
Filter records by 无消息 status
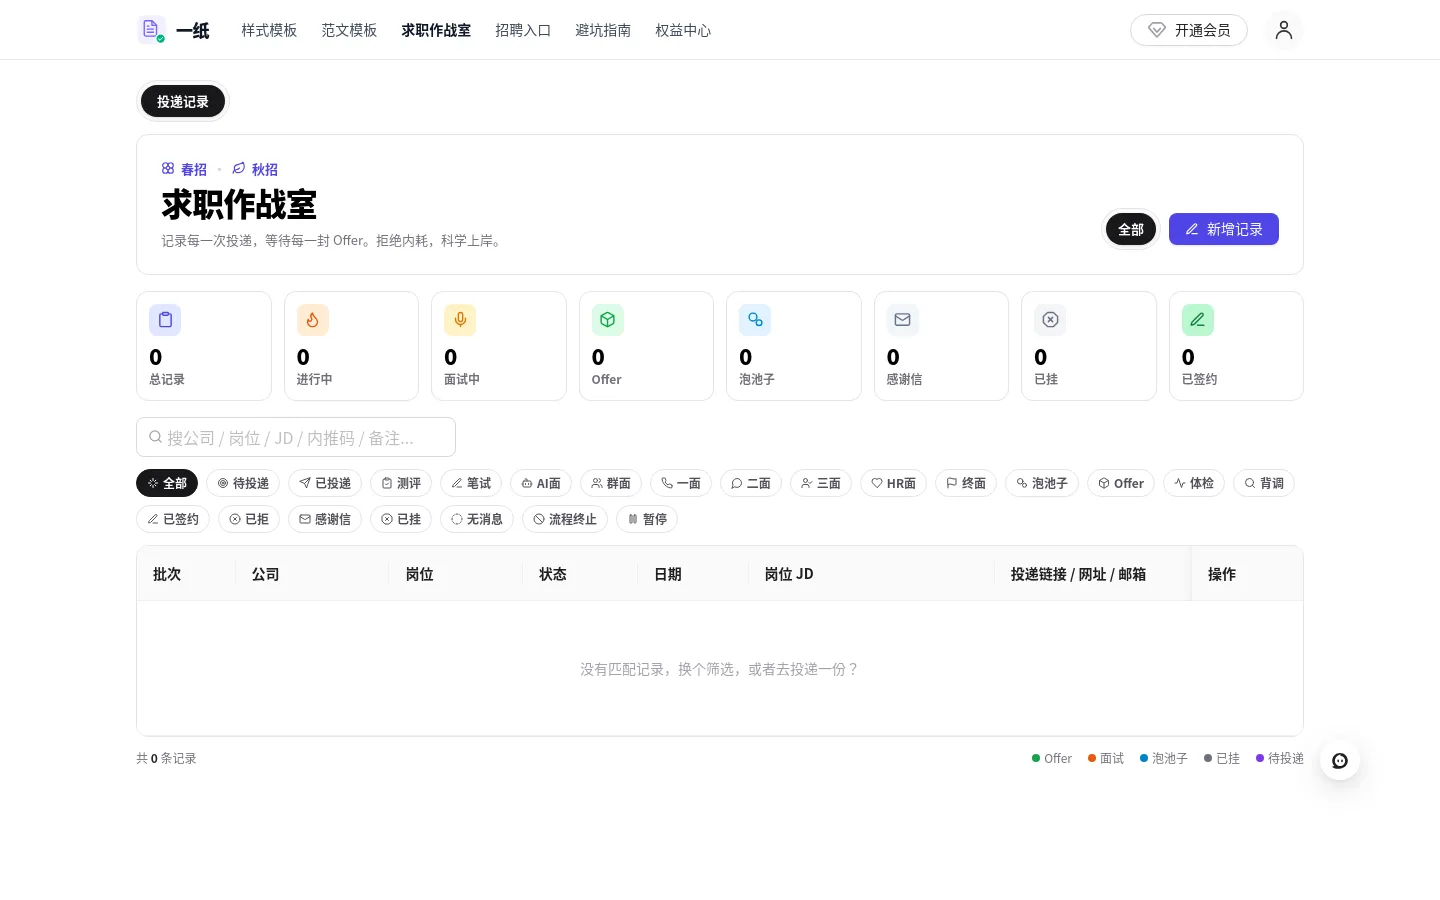(477, 519)
